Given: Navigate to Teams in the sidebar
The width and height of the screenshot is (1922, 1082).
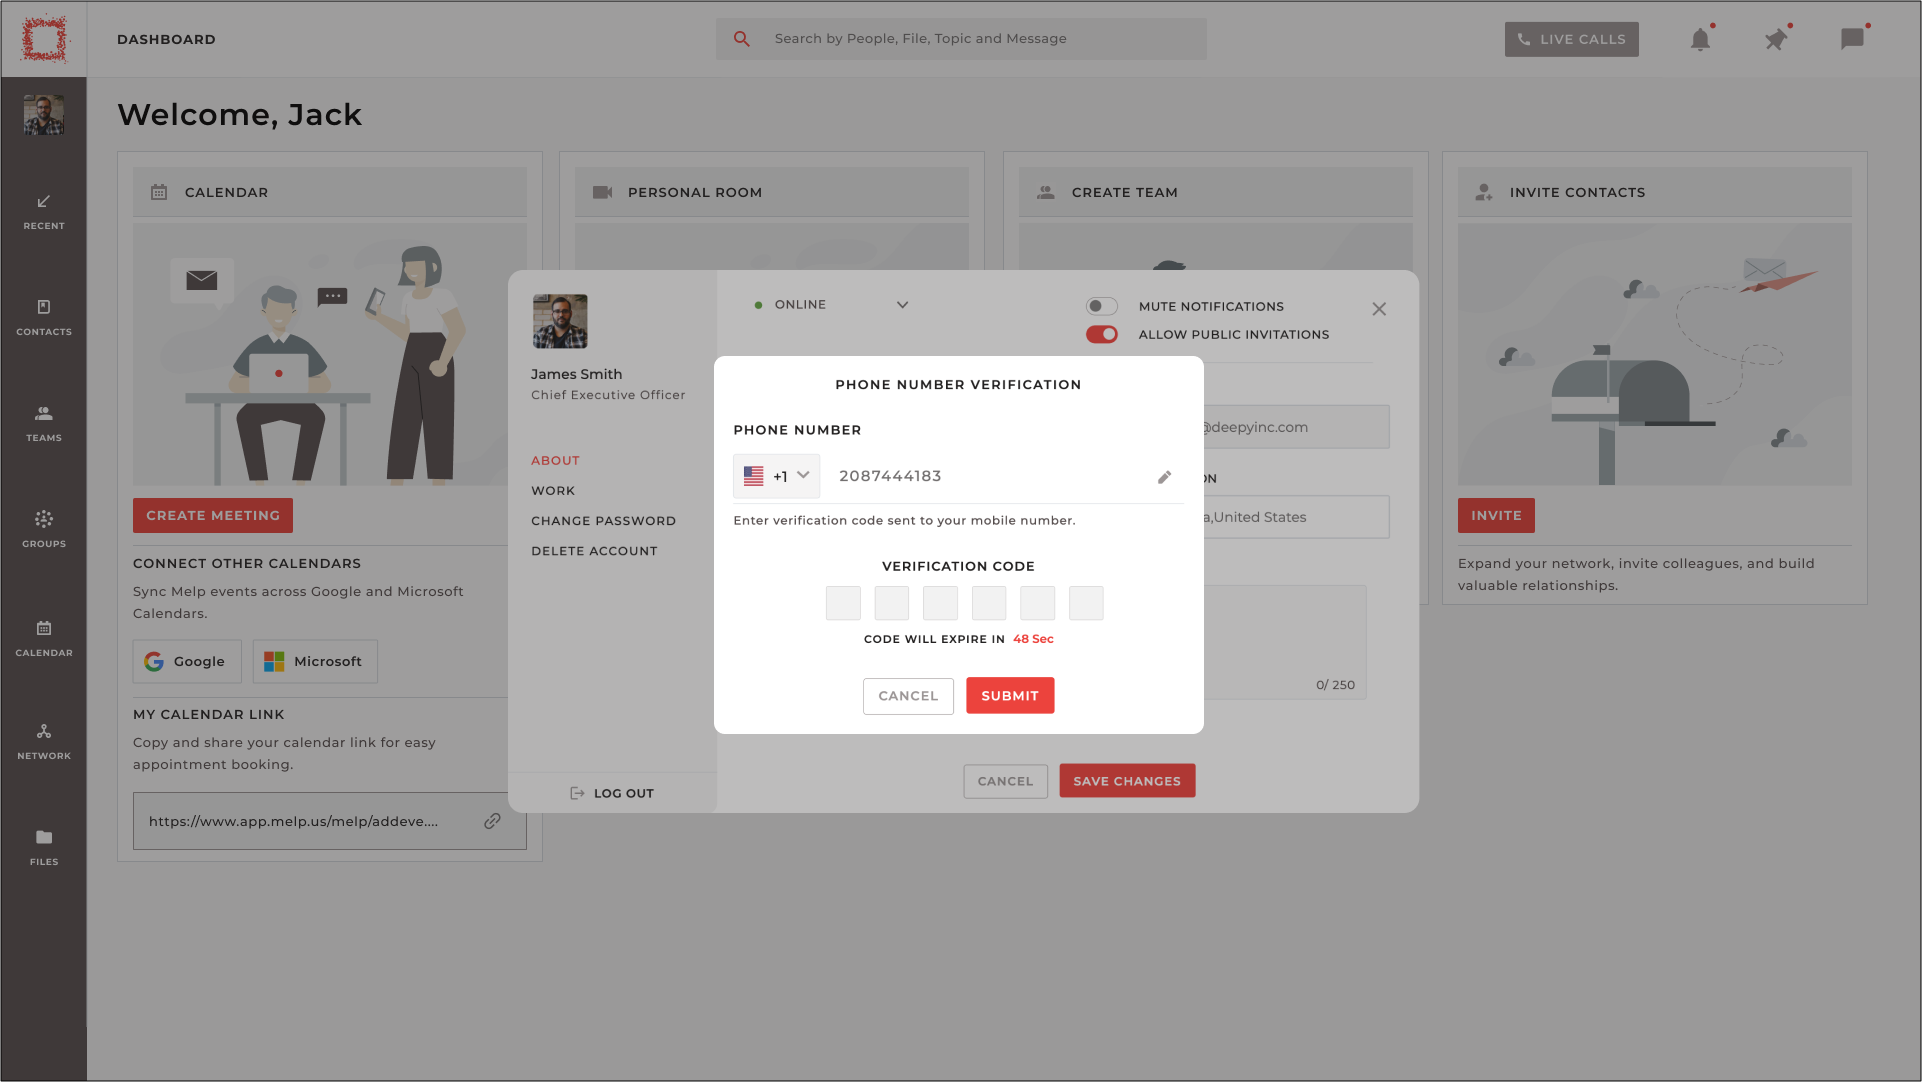Looking at the screenshot, I should click(44, 422).
